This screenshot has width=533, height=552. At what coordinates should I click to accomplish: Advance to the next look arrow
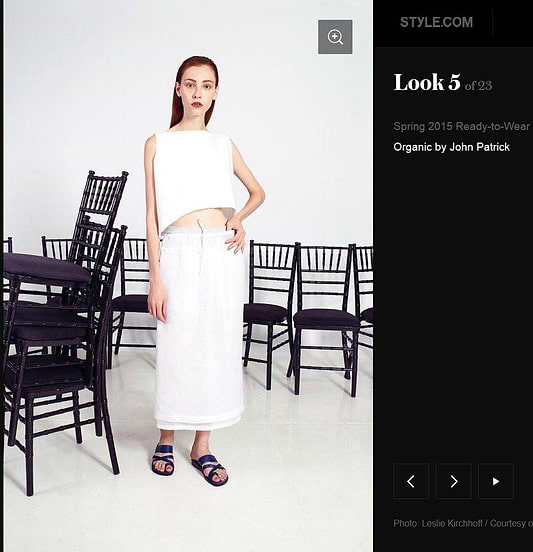[x=453, y=481]
